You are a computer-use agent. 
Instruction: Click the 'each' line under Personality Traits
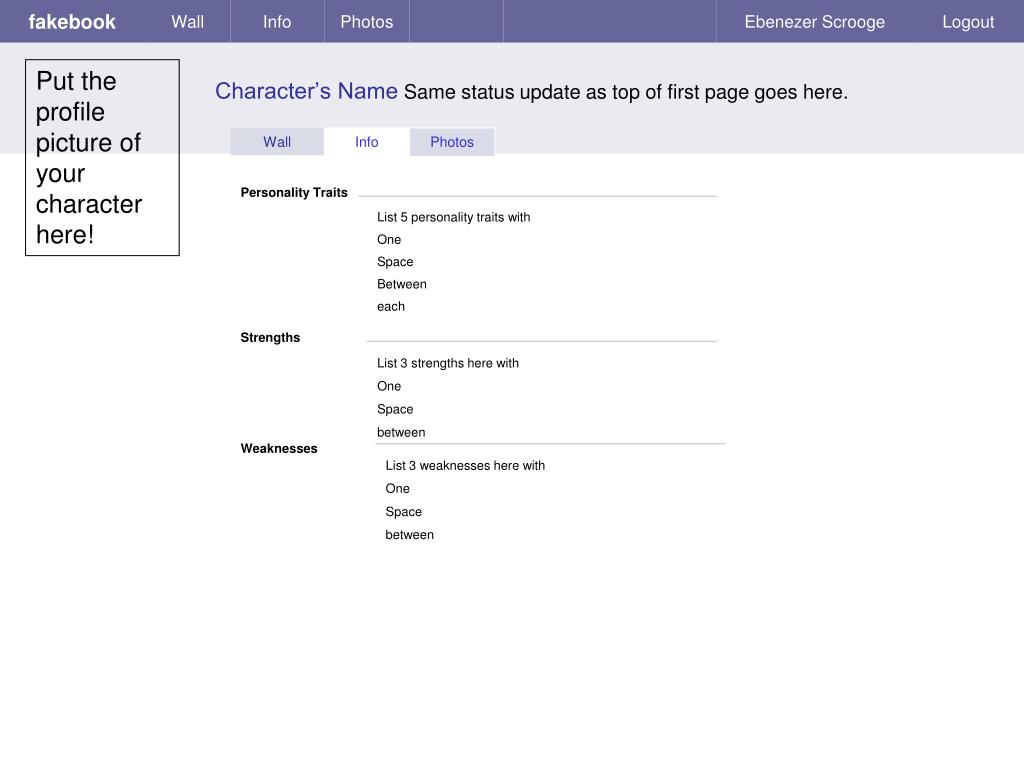pos(391,307)
